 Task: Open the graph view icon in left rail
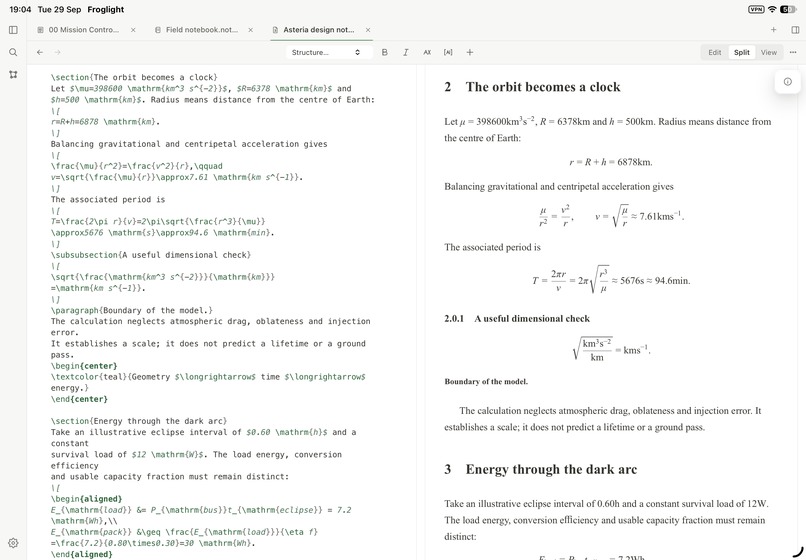coord(13,75)
